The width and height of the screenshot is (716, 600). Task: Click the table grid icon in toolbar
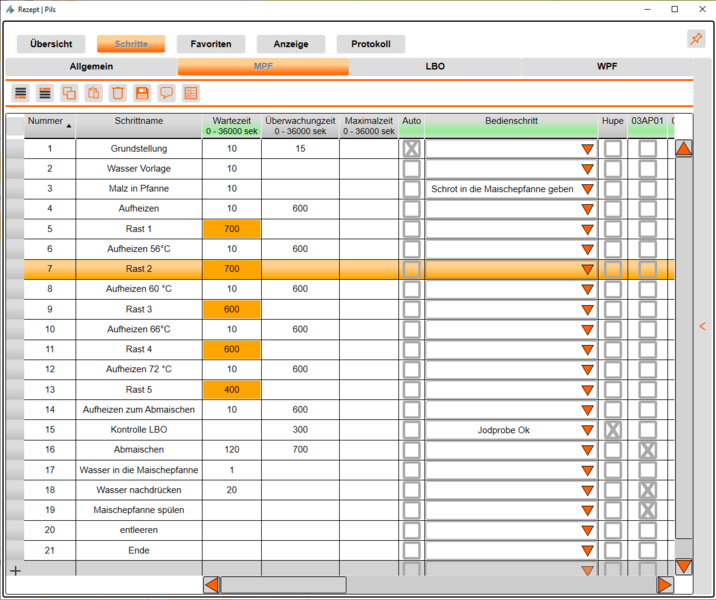(x=191, y=93)
